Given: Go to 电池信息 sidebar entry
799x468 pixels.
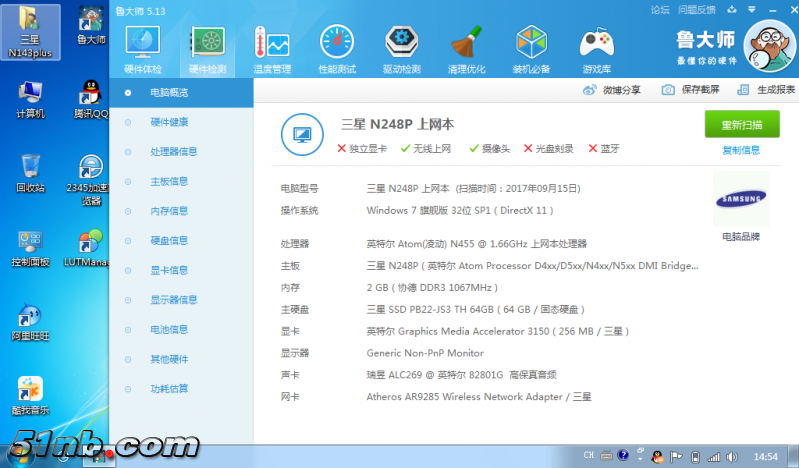Looking at the screenshot, I should [168, 329].
